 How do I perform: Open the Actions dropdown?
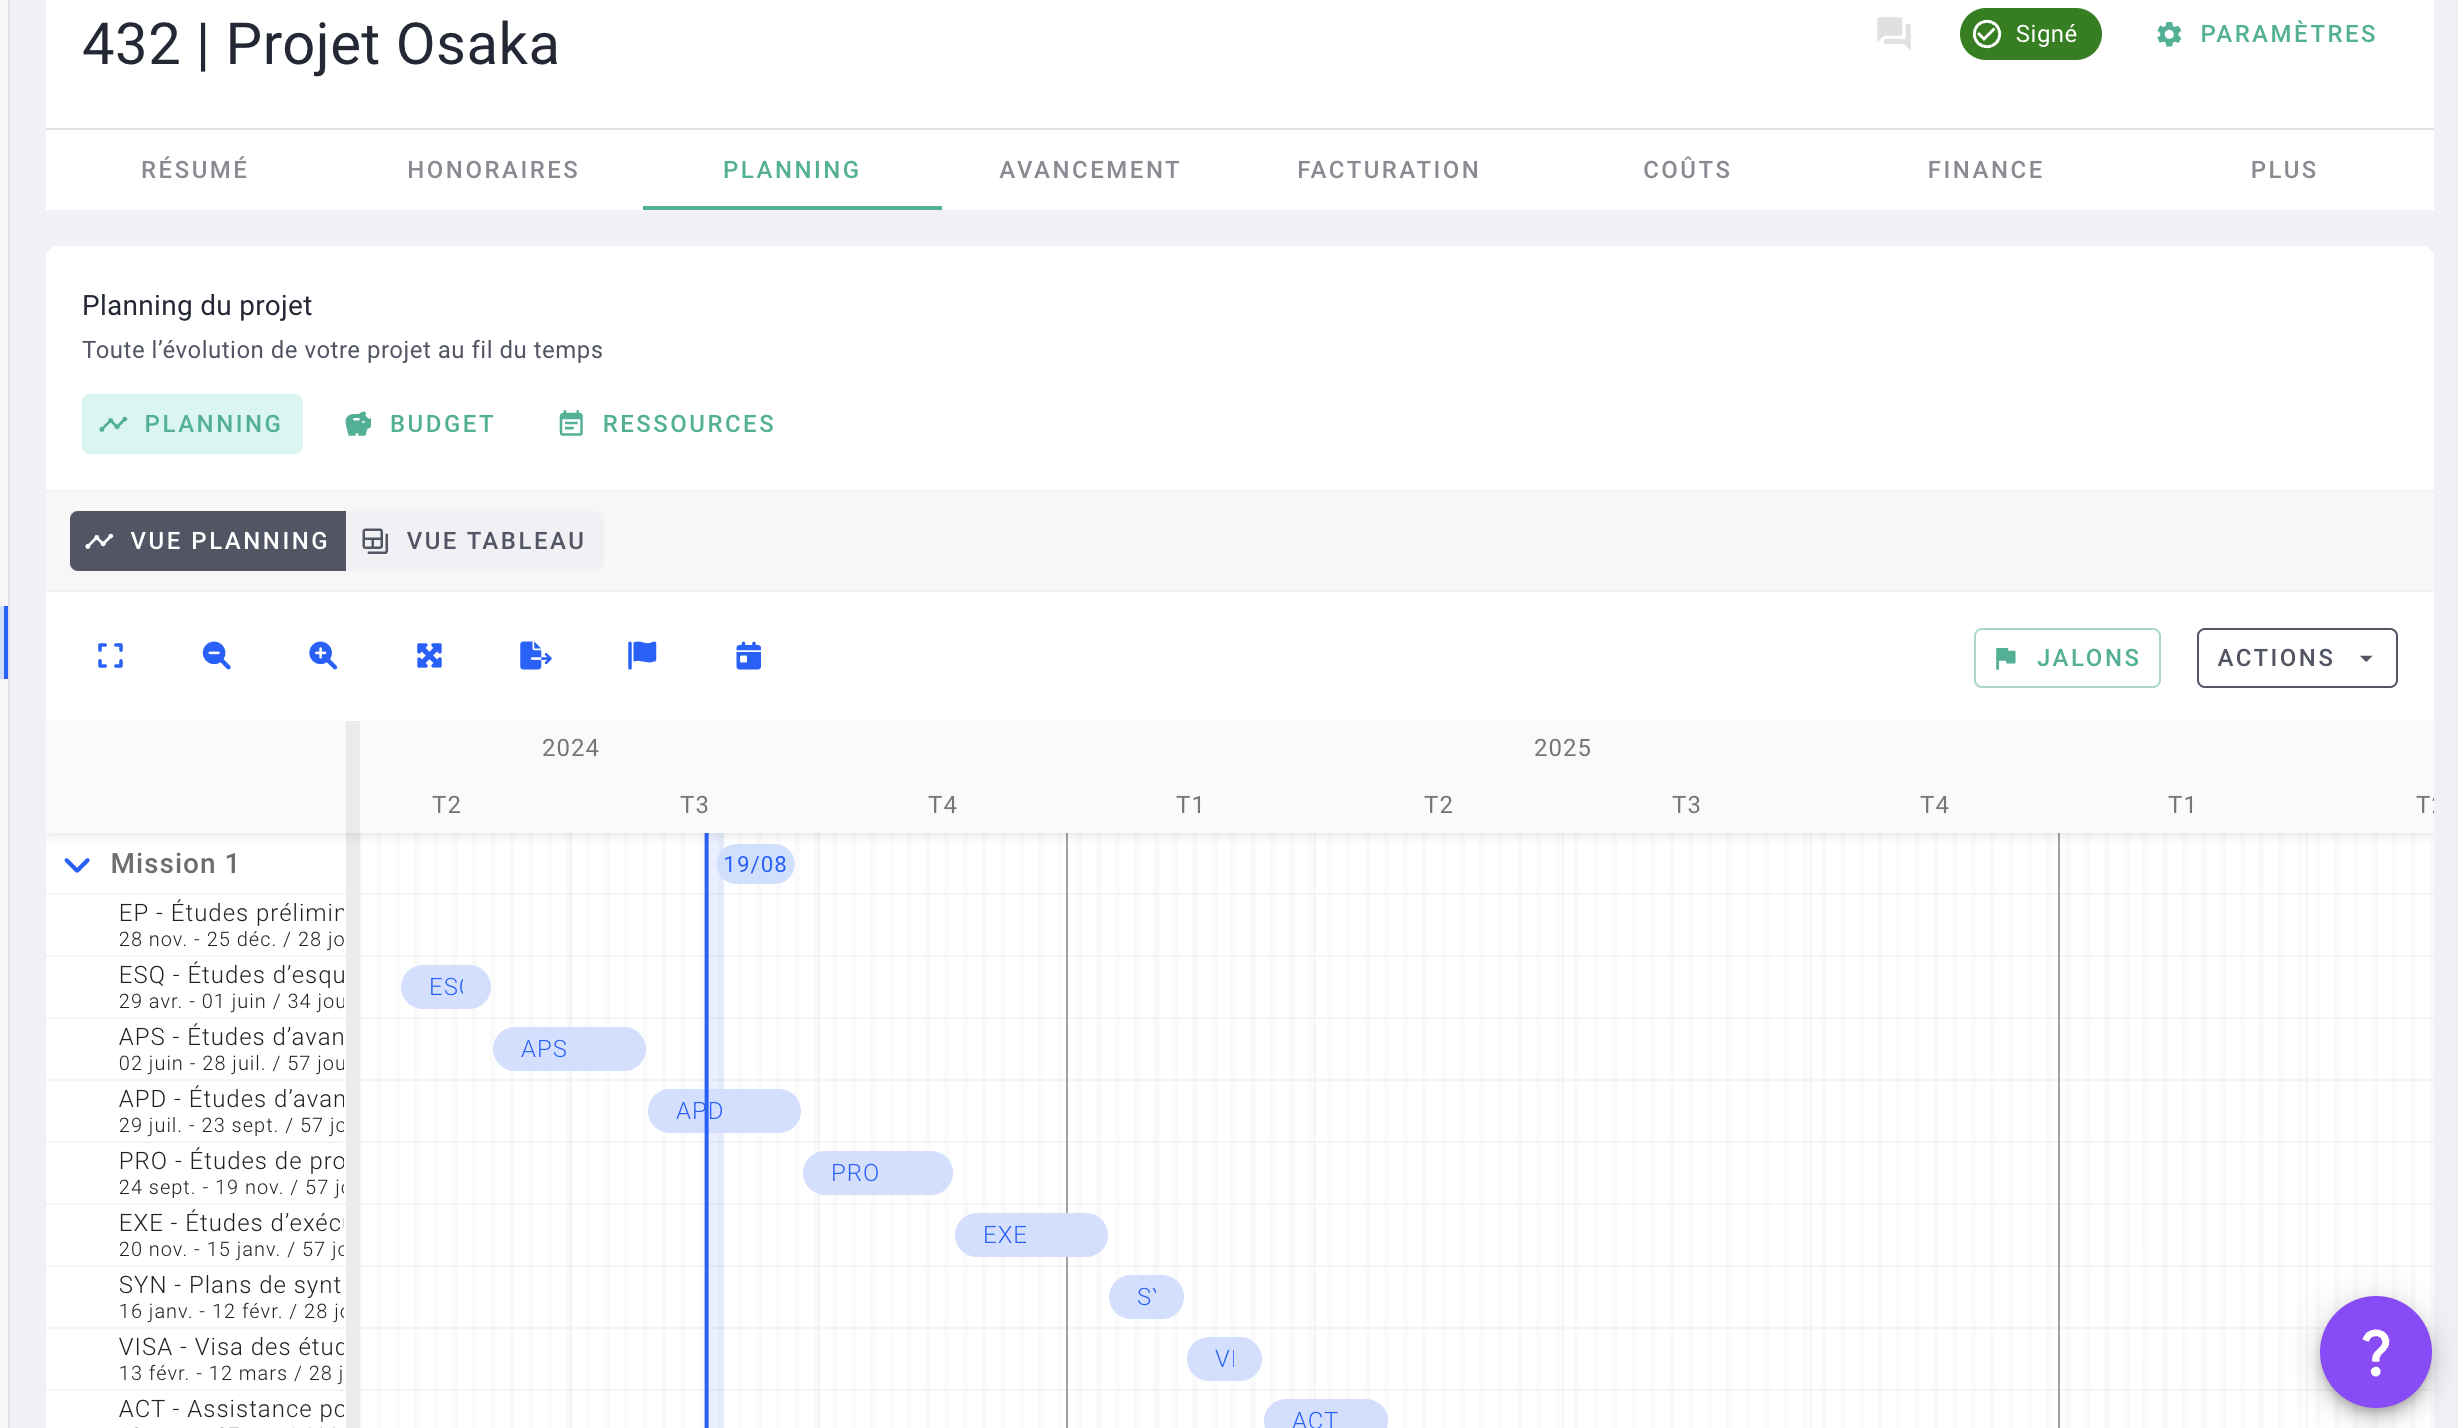(2297, 658)
